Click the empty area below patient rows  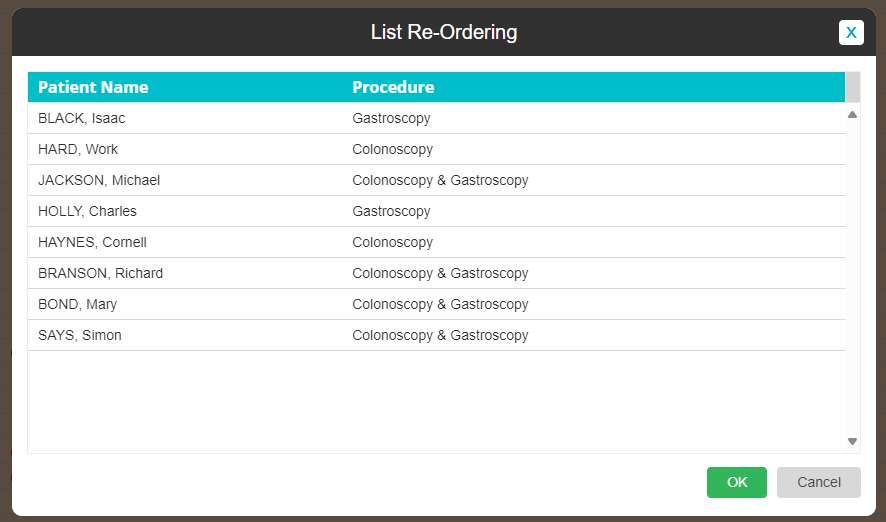click(x=436, y=402)
